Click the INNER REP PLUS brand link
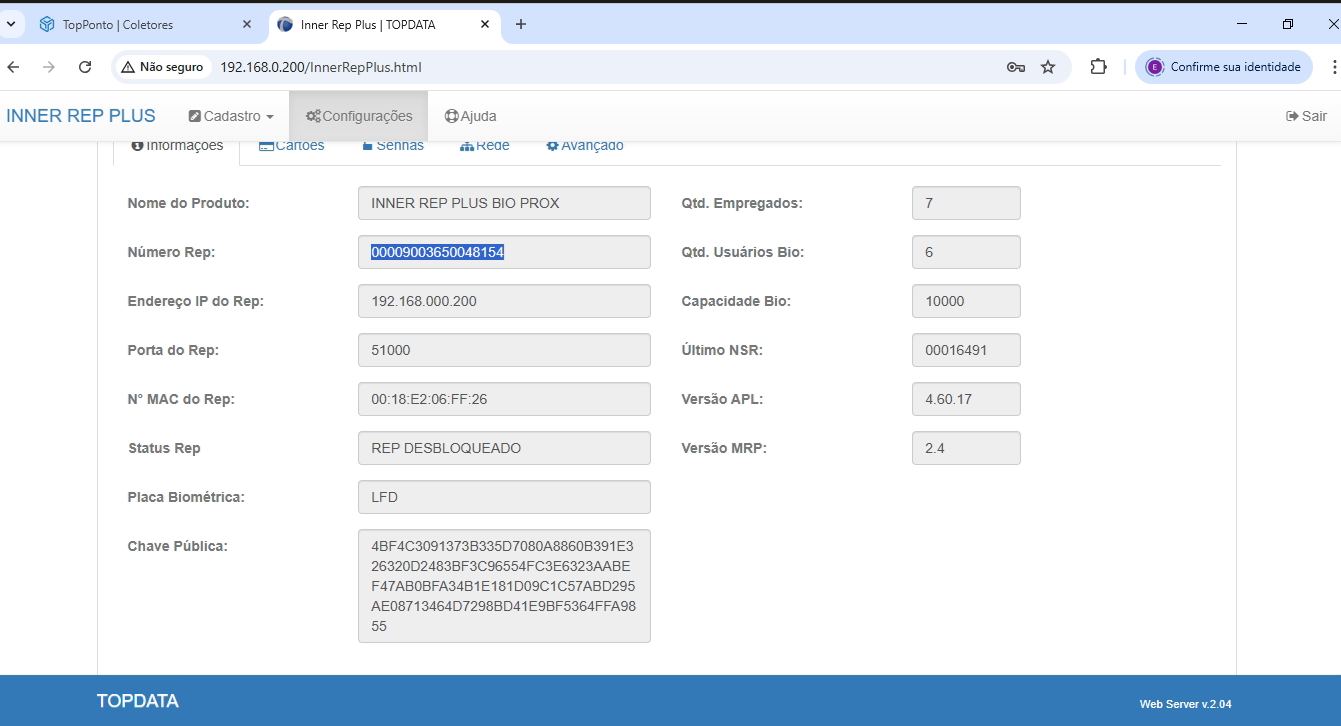 click(x=81, y=116)
